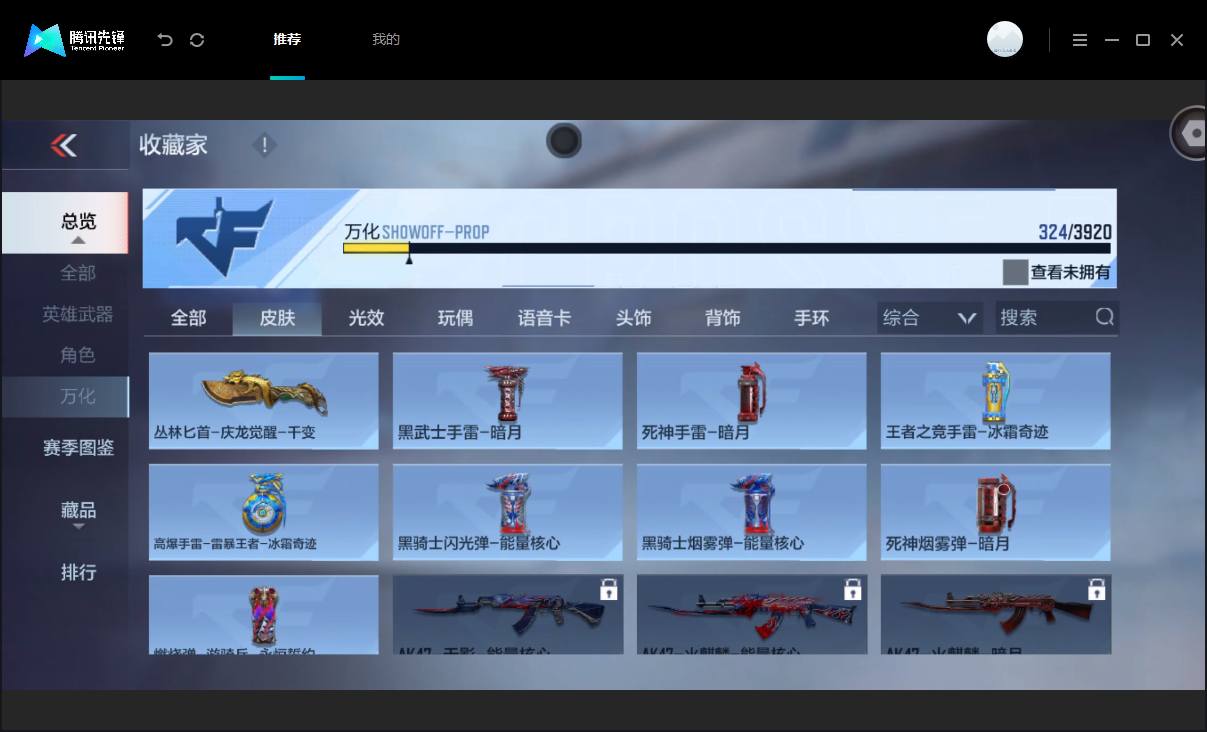The width and height of the screenshot is (1207, 732).
Task: Select the 全部 category tab
Action: pos(188,318)
